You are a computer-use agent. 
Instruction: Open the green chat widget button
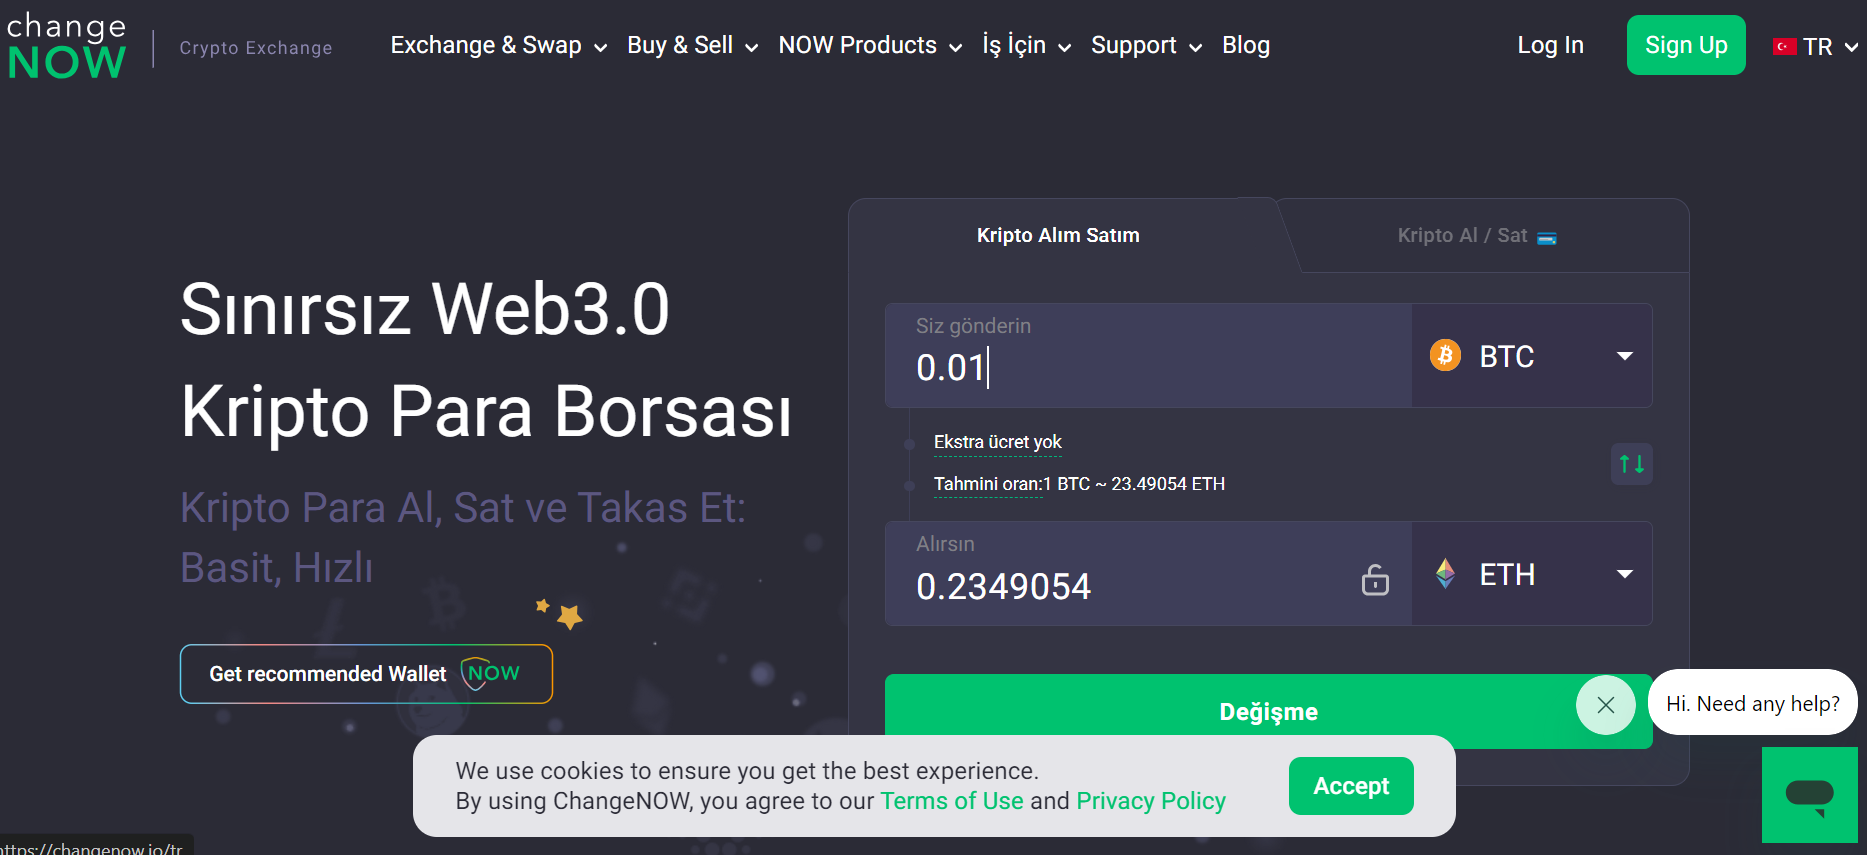pyautogui.click(x=1809, y=795)
